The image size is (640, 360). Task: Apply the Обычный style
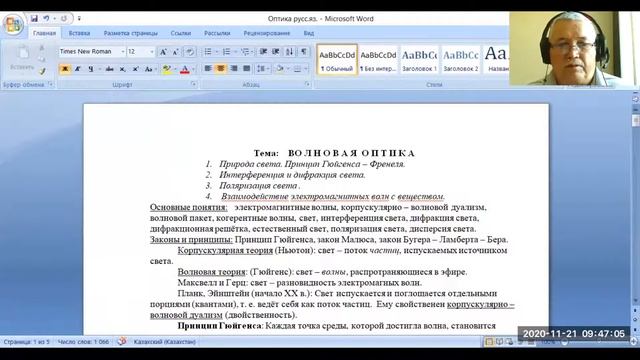[x=337, y=60]
